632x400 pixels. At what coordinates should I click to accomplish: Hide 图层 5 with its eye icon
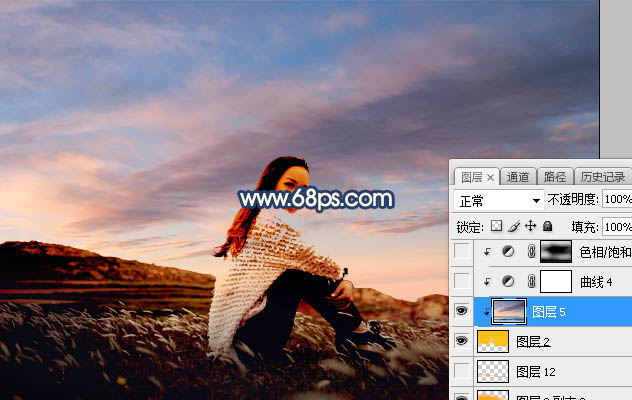tap(462, 310)
